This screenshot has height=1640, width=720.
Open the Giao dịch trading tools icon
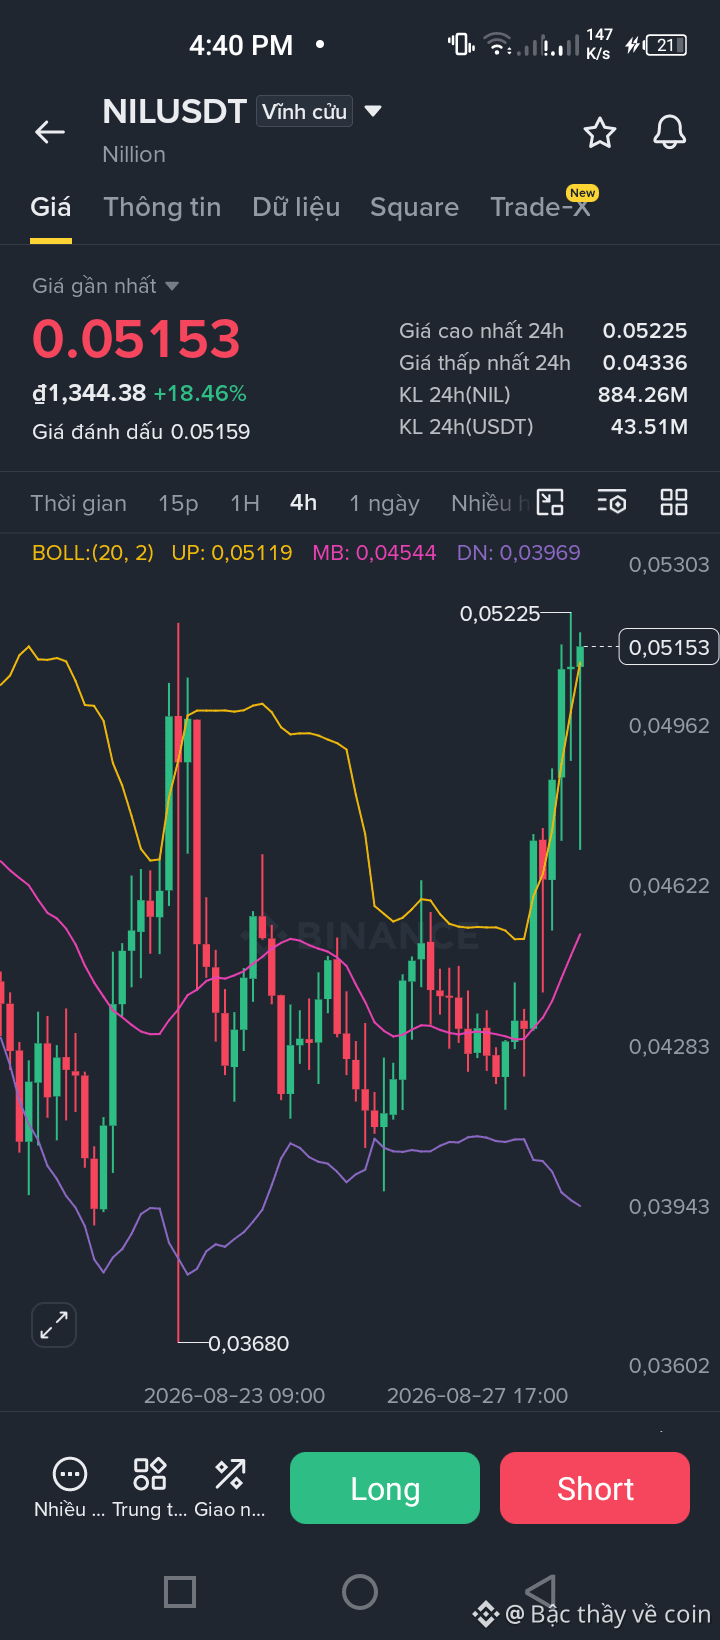(x=230, y=1474)
